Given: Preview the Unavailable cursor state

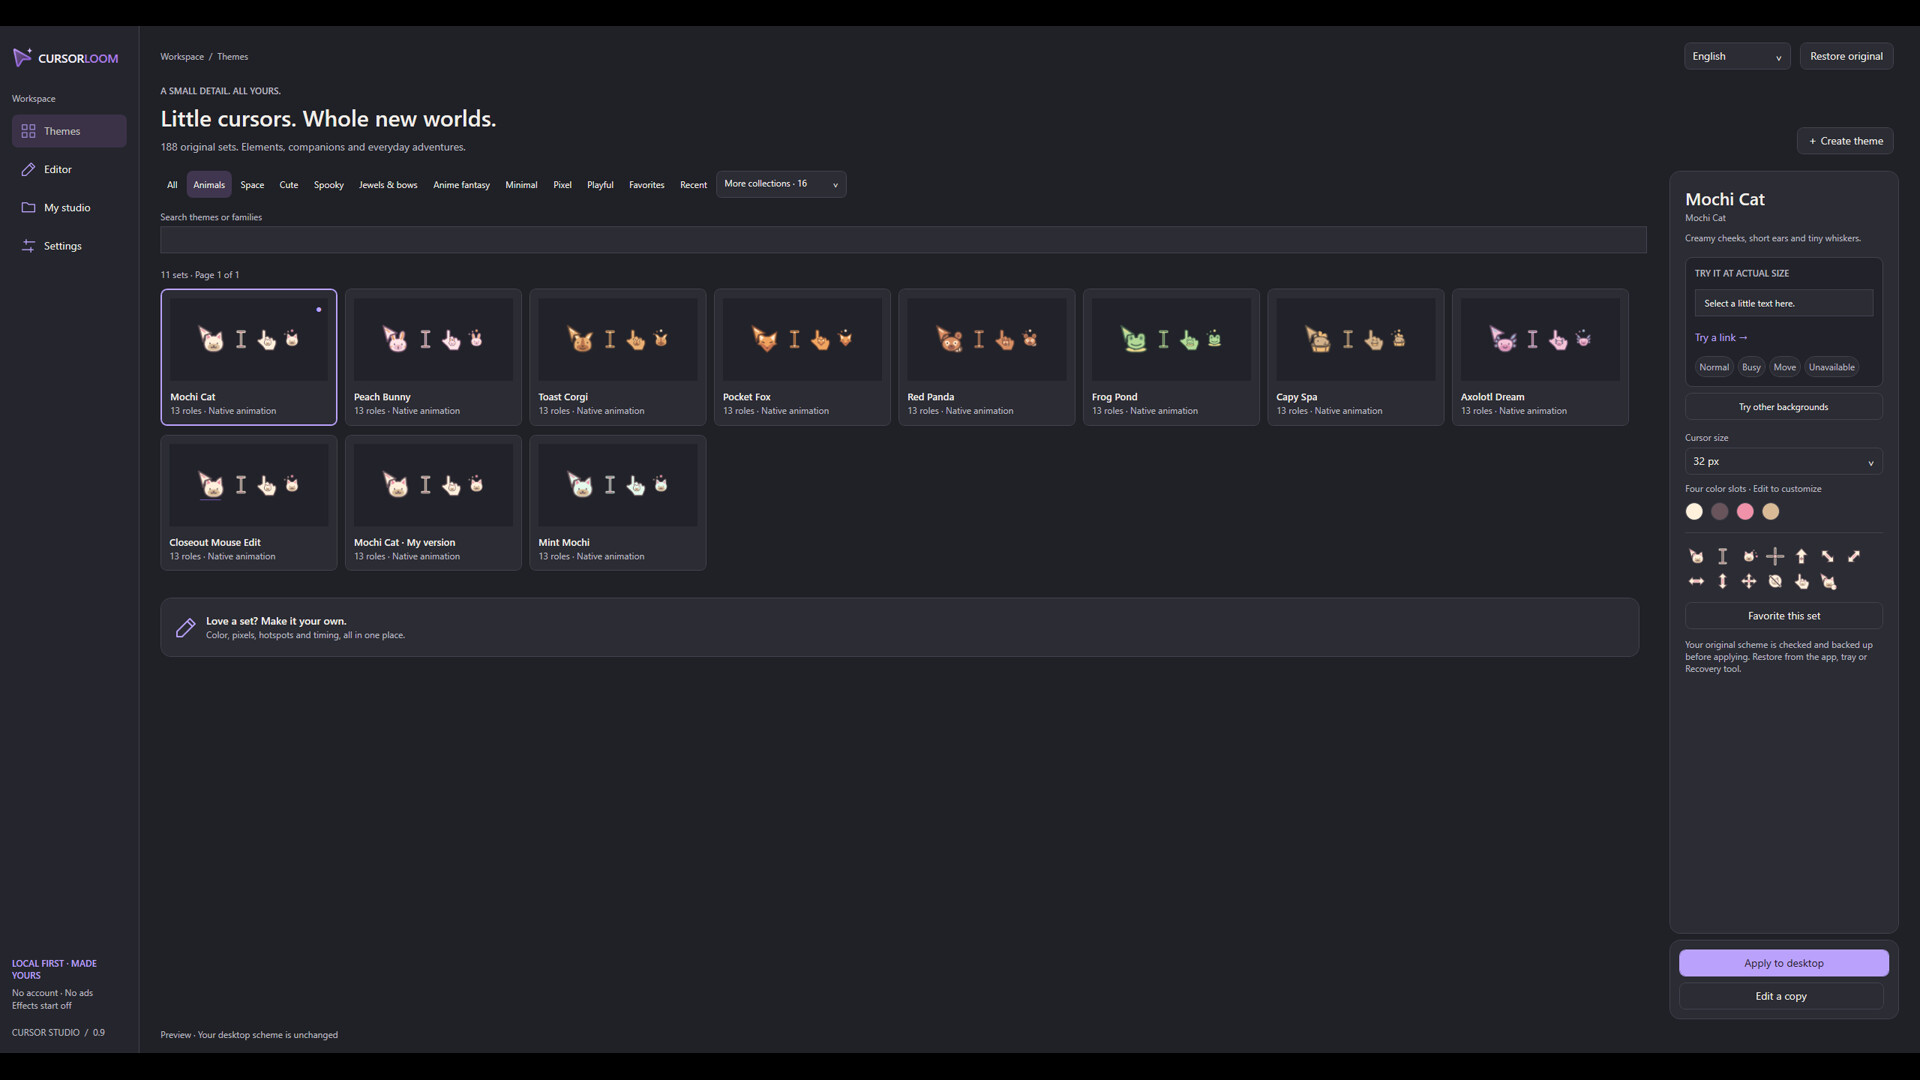Looking at the screenshot, I should pyautogui.click(x=1831, y=367).
